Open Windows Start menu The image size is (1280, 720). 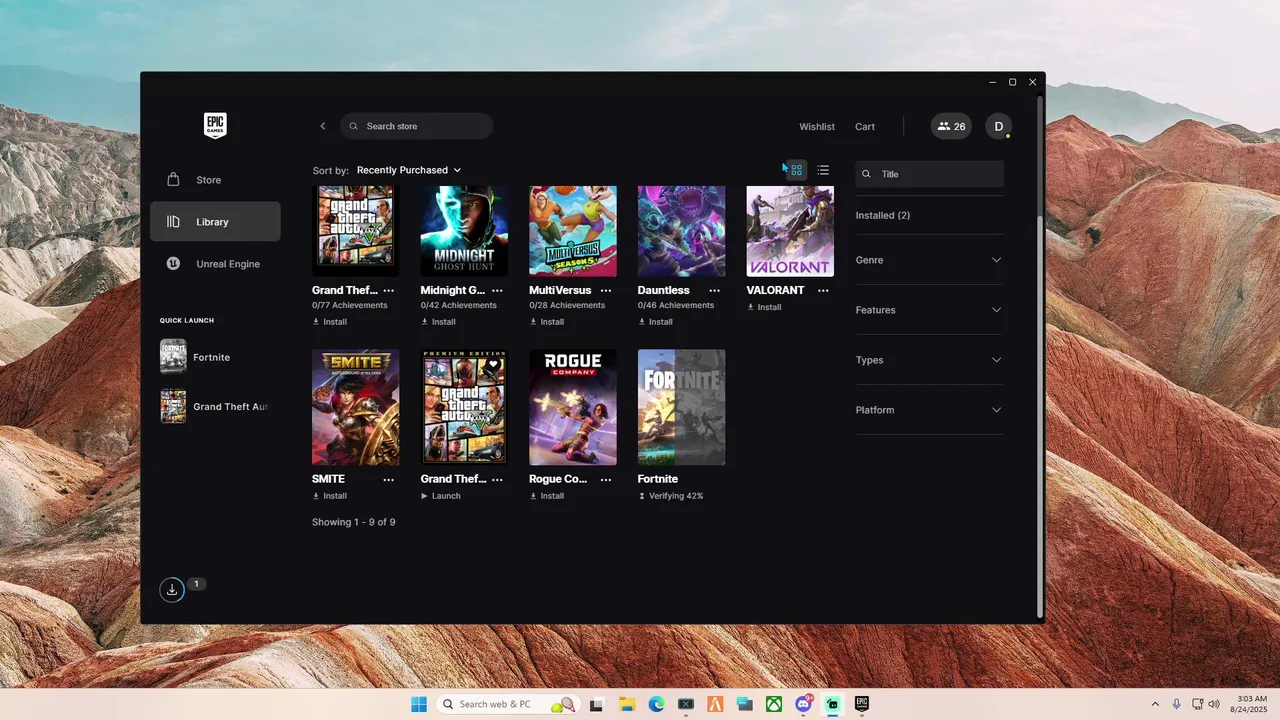[419, 704]
